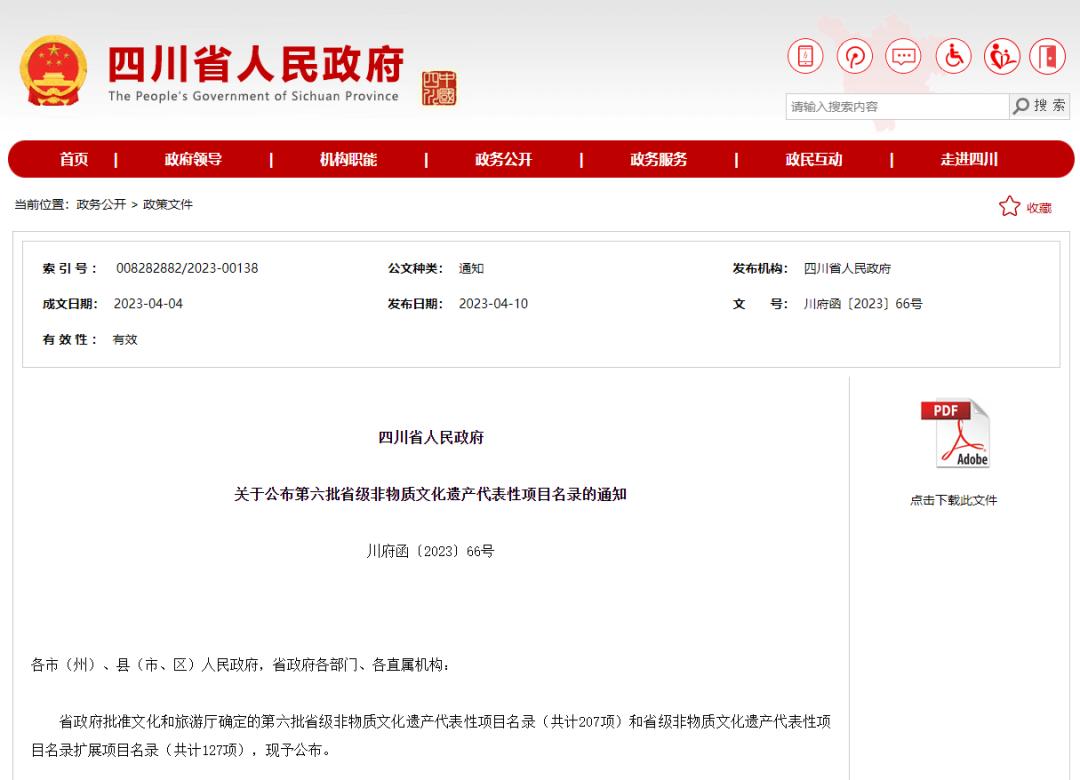Open the mobile phone version icon
The image size is (1080, 780).
pos(805,56)
